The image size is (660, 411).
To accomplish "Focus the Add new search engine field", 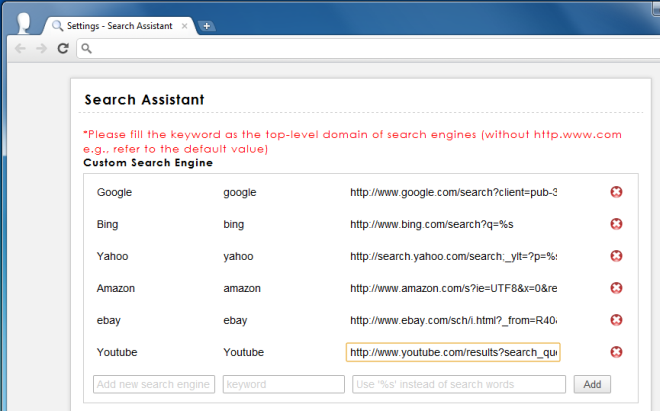I will tap(154, 384).
